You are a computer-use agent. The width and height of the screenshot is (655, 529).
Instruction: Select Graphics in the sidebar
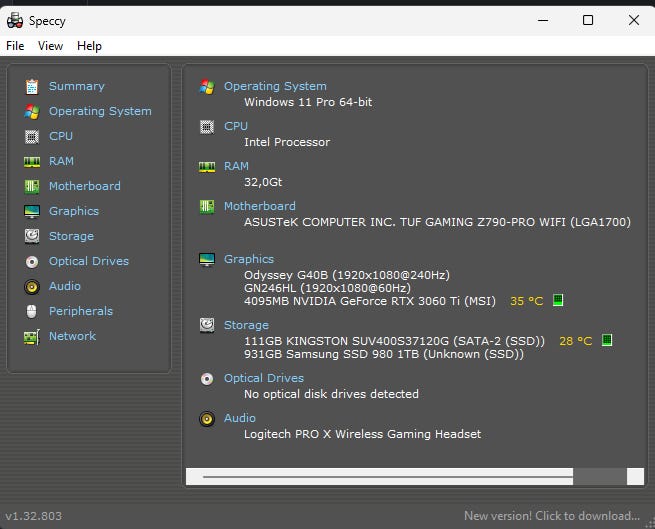tap(74, 211)
